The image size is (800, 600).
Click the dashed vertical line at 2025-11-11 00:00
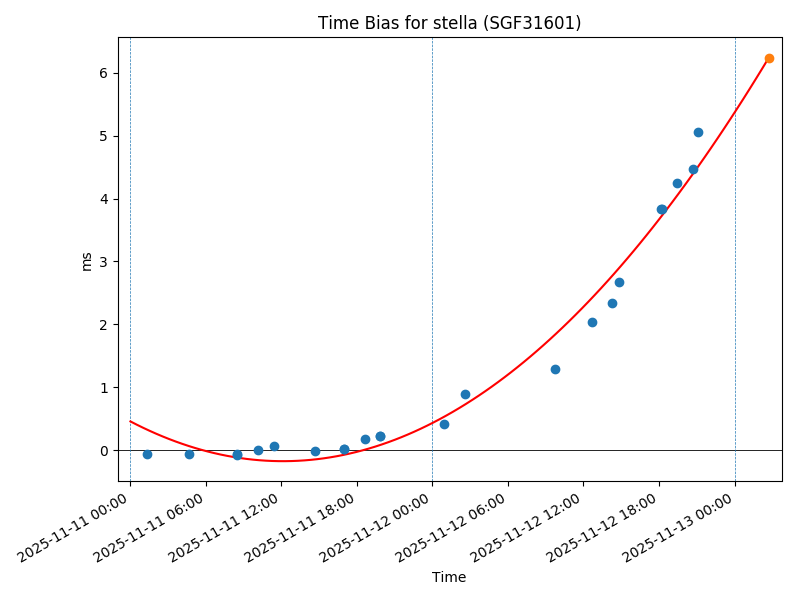[130, 250]
